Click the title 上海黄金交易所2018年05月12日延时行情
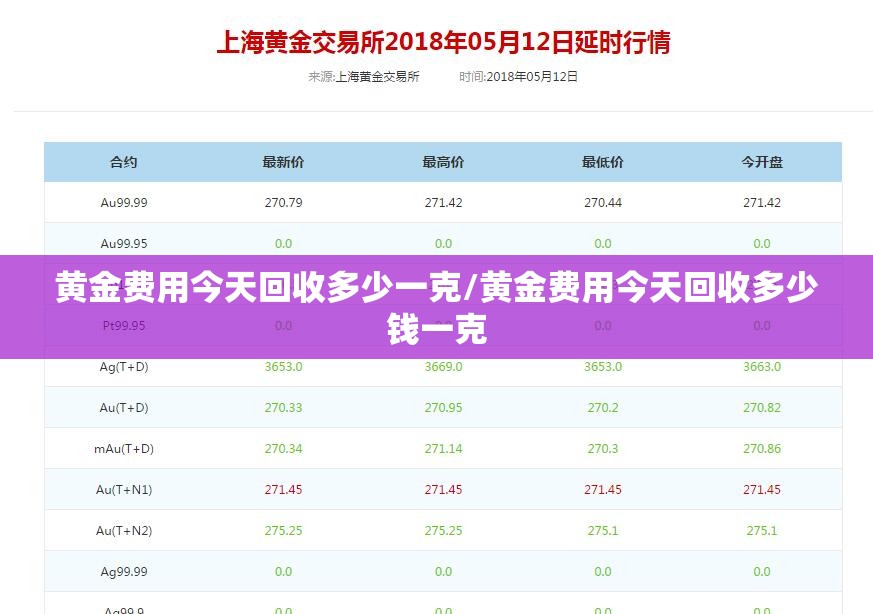The width and height of the screenshot is (873, 614). tap(443, 43)
